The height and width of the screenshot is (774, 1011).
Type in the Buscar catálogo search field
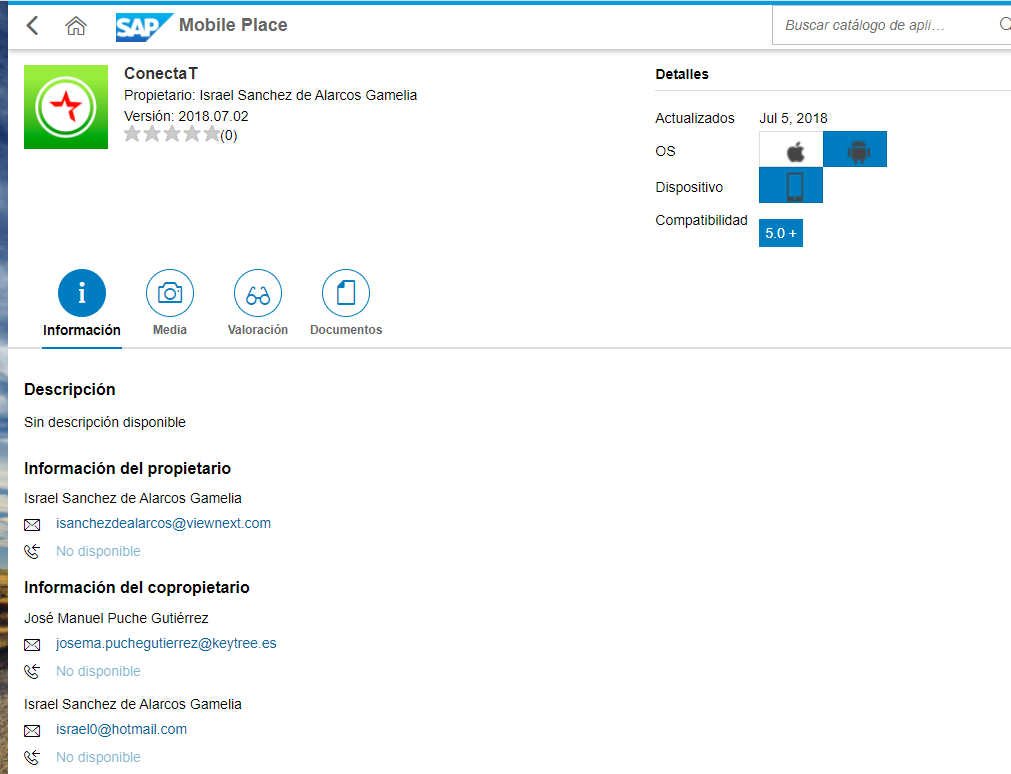[x=880, y=25]
